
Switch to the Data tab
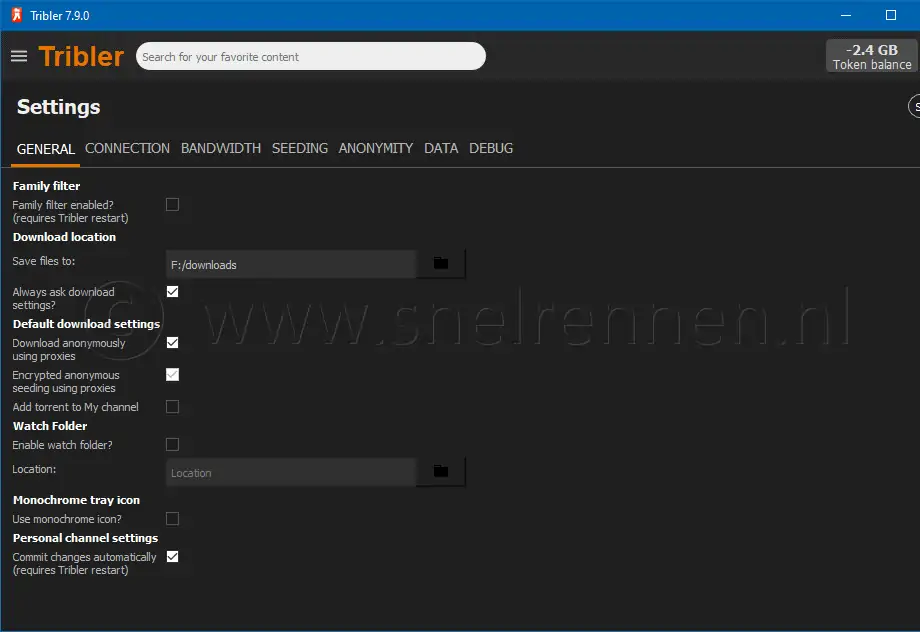441,148
